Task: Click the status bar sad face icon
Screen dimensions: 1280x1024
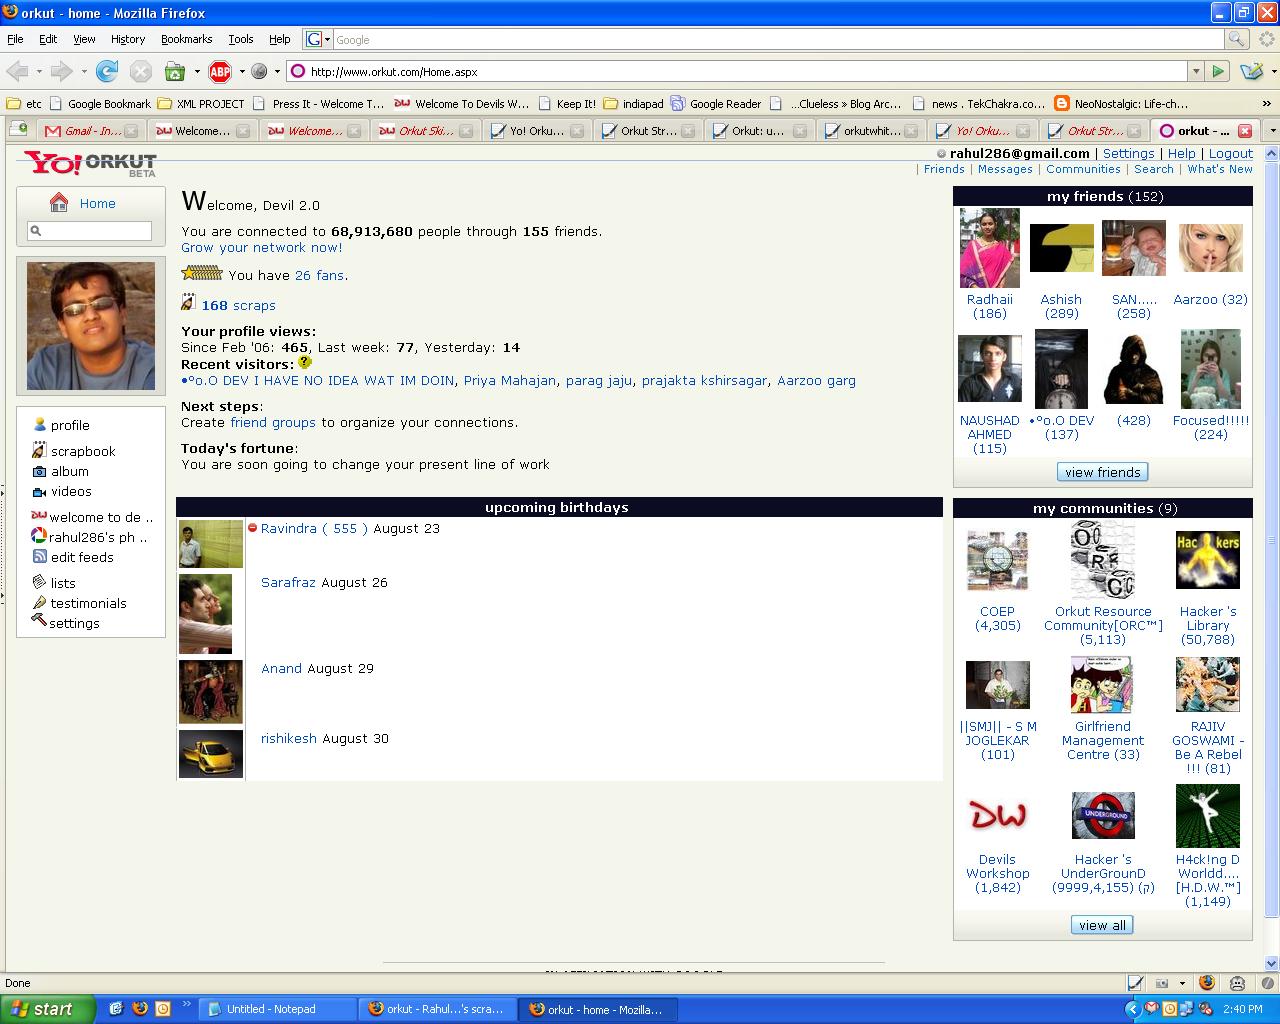Action: 1237,983
